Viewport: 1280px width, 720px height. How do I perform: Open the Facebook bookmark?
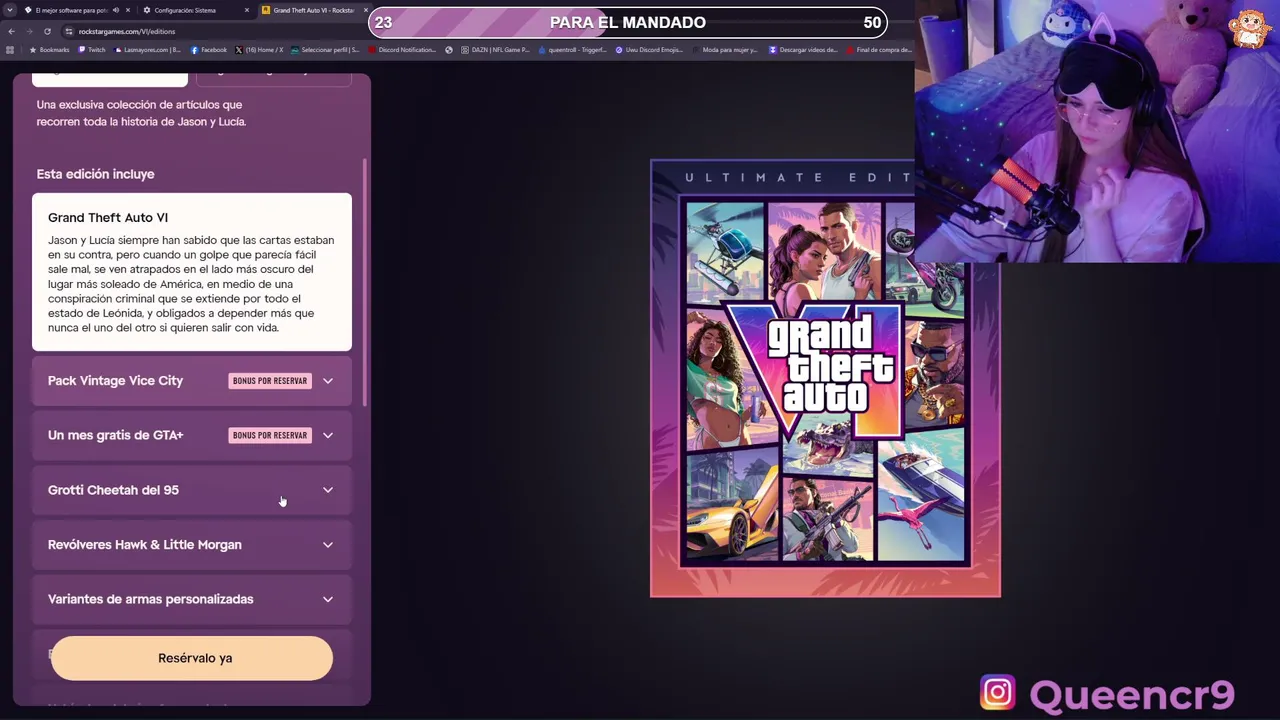tap(209, 50)
